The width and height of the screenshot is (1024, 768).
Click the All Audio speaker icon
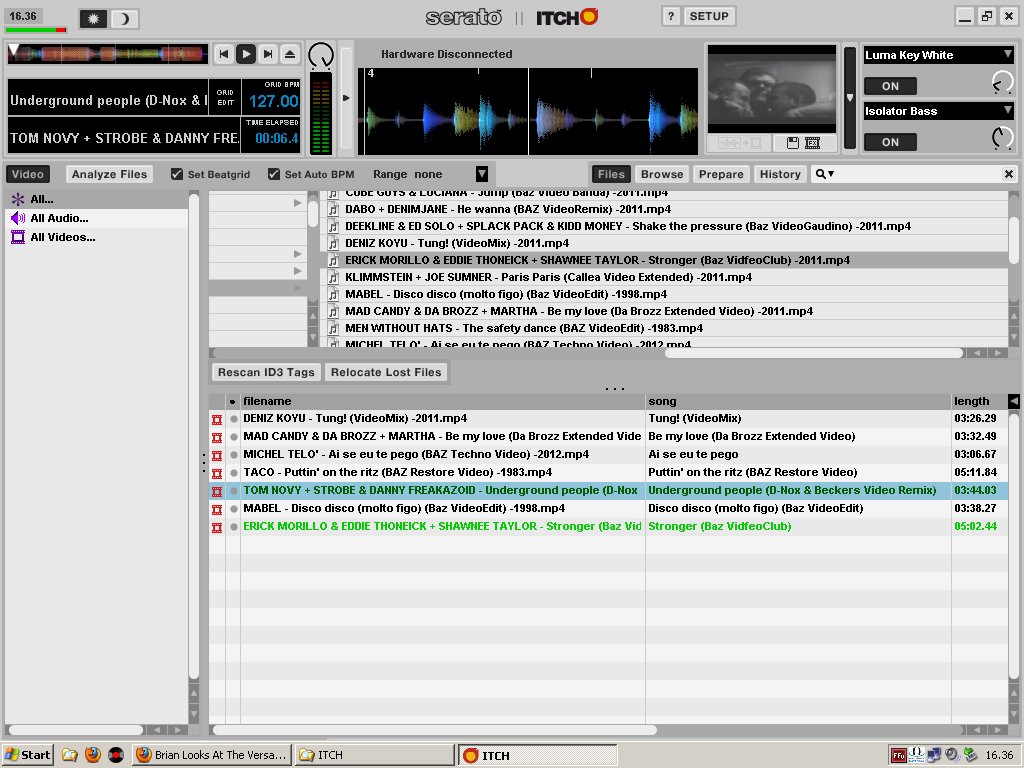[x=18, y=218]
